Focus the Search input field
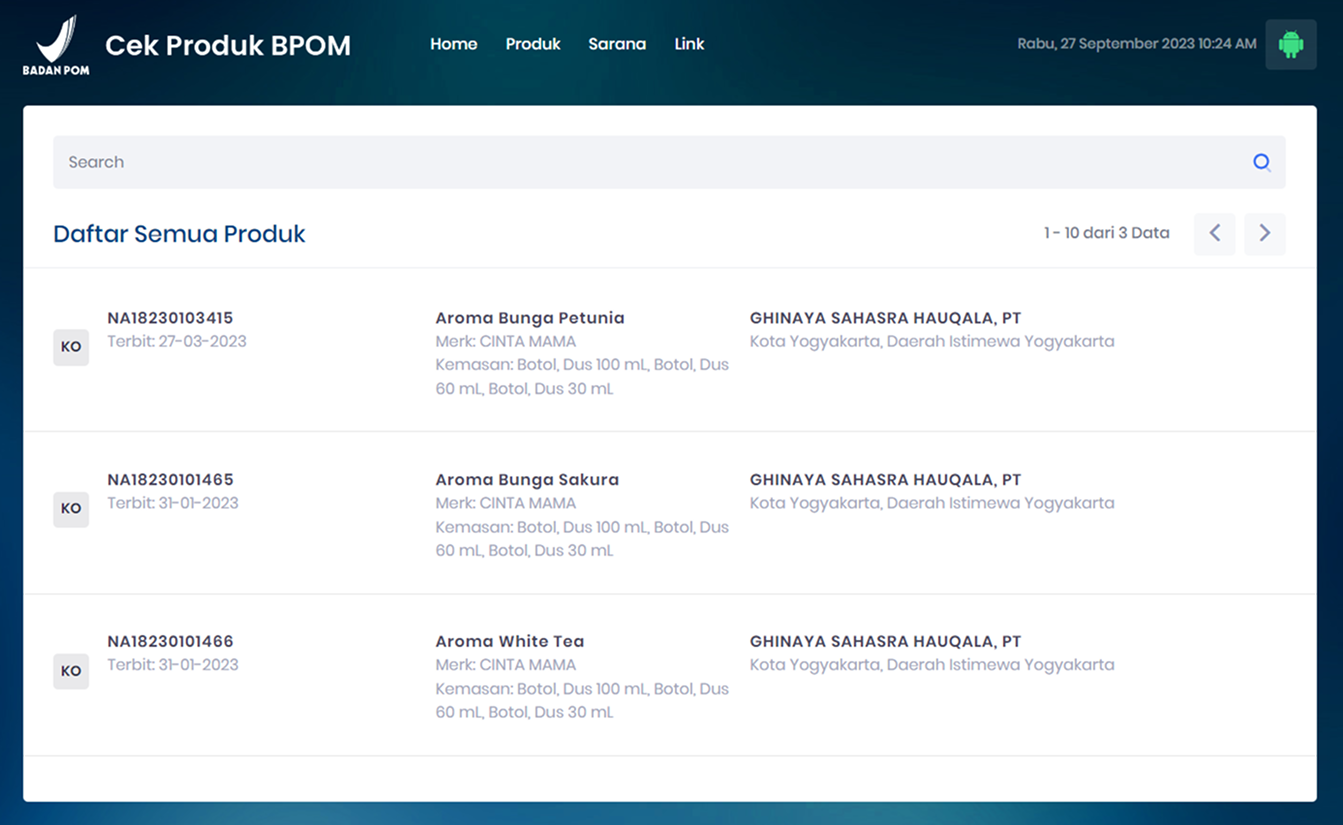Viewport: 1343px width, 825px height. click(669, 162)
